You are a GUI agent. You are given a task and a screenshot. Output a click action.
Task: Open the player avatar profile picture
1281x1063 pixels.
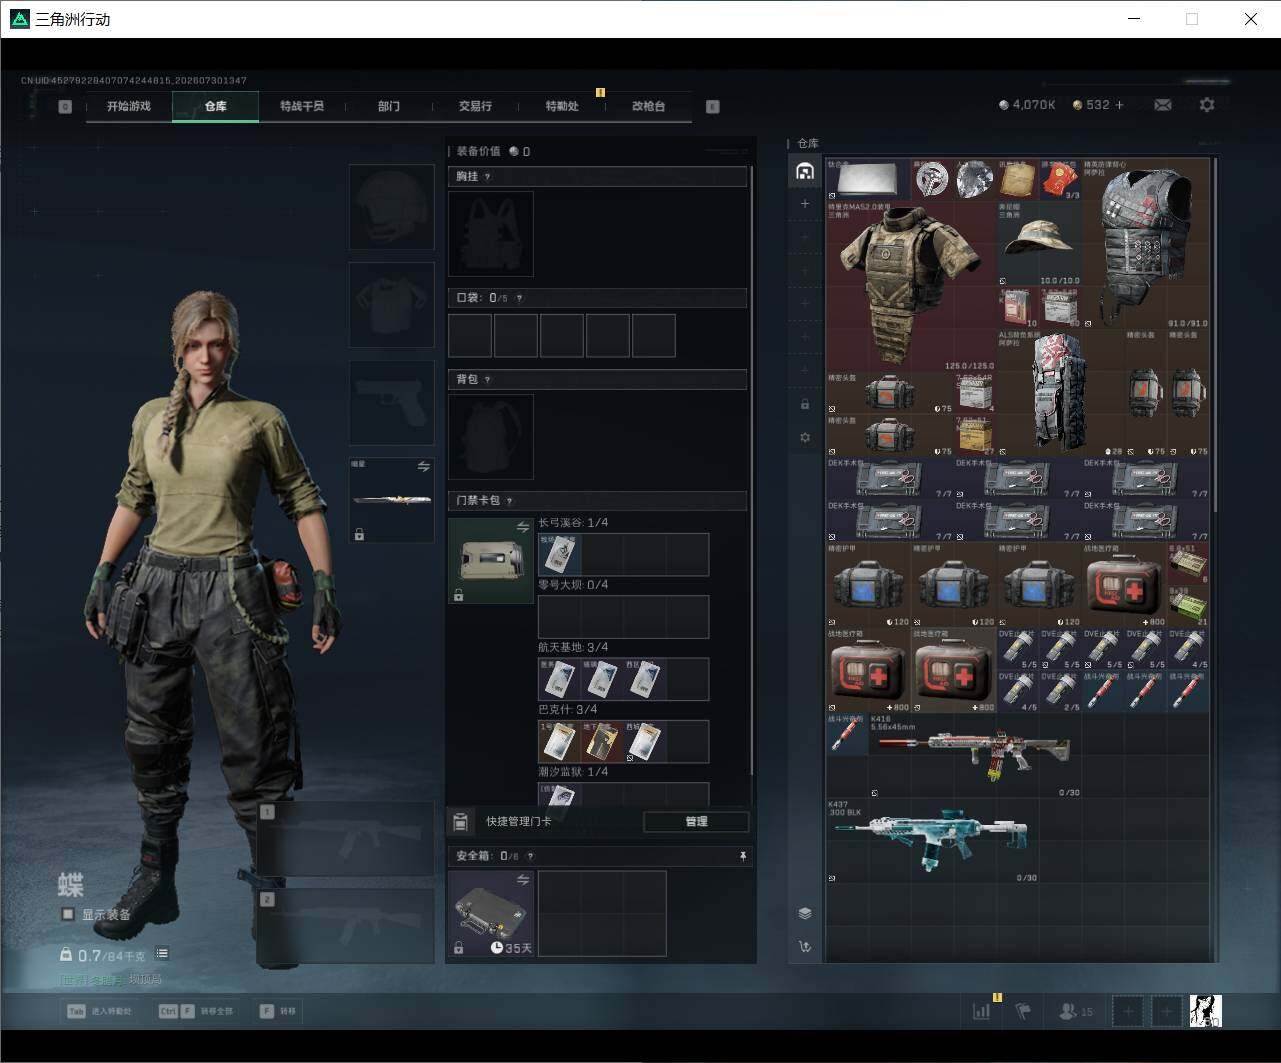(1205, 1011)
